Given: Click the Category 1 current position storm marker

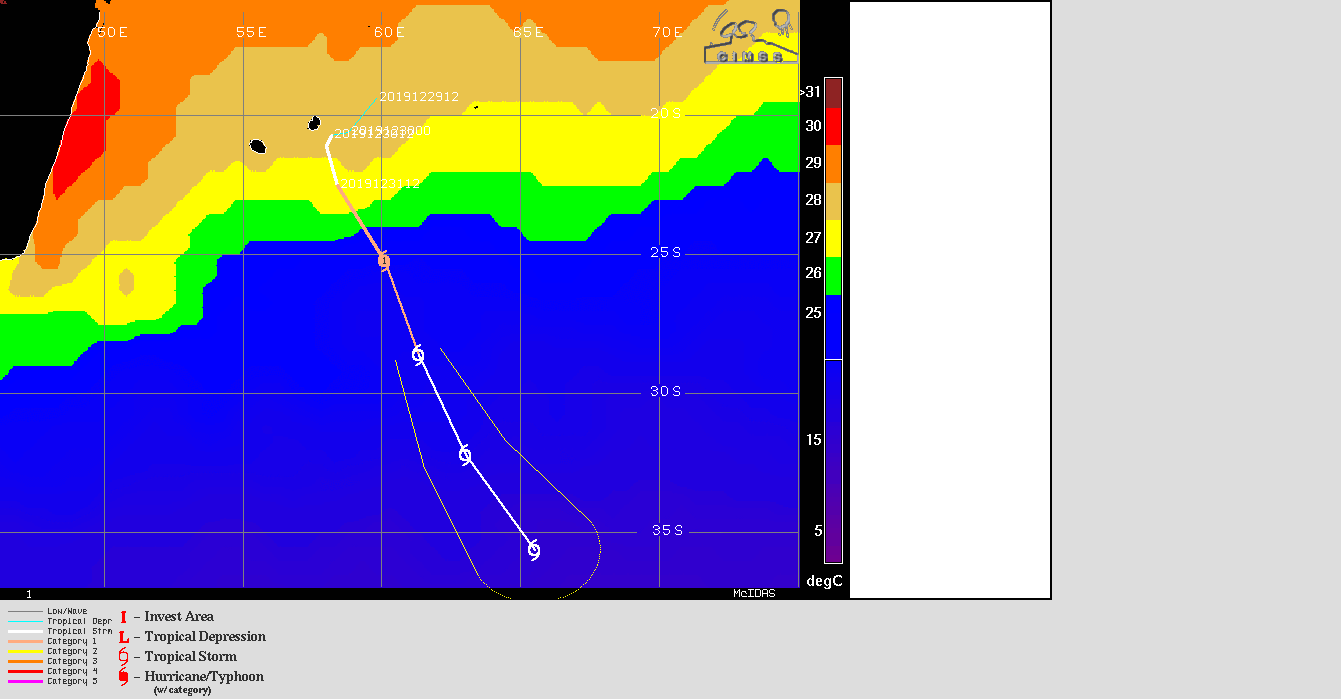Looking at the screenshot, I should [x=384, y=261].
